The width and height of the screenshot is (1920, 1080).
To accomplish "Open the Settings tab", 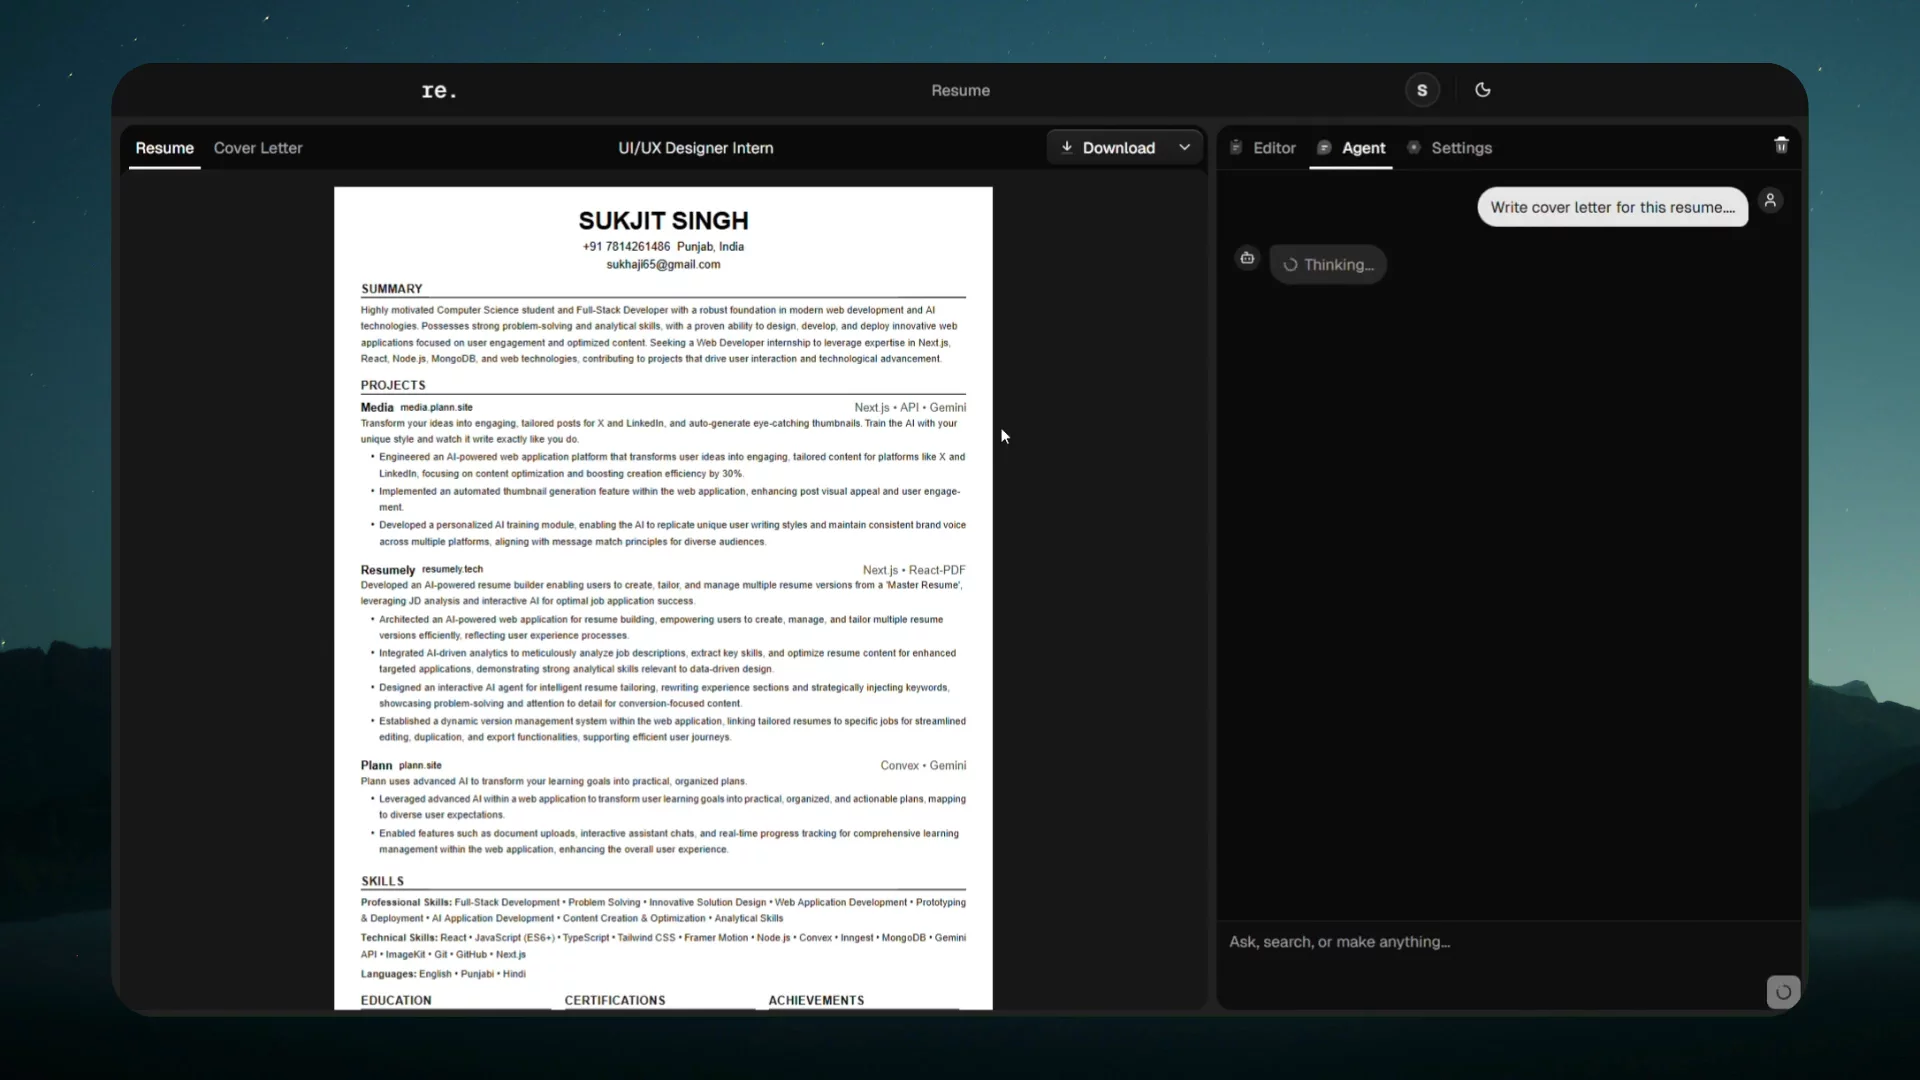I will [1449, 148].
